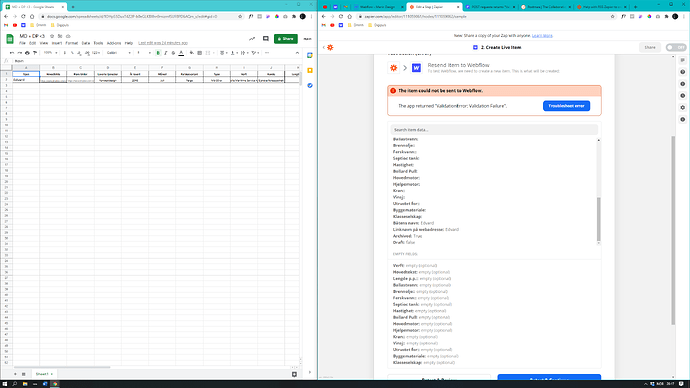Open the comment history icon in Sheets
The image size is (690, 388).
click(266, 39)
